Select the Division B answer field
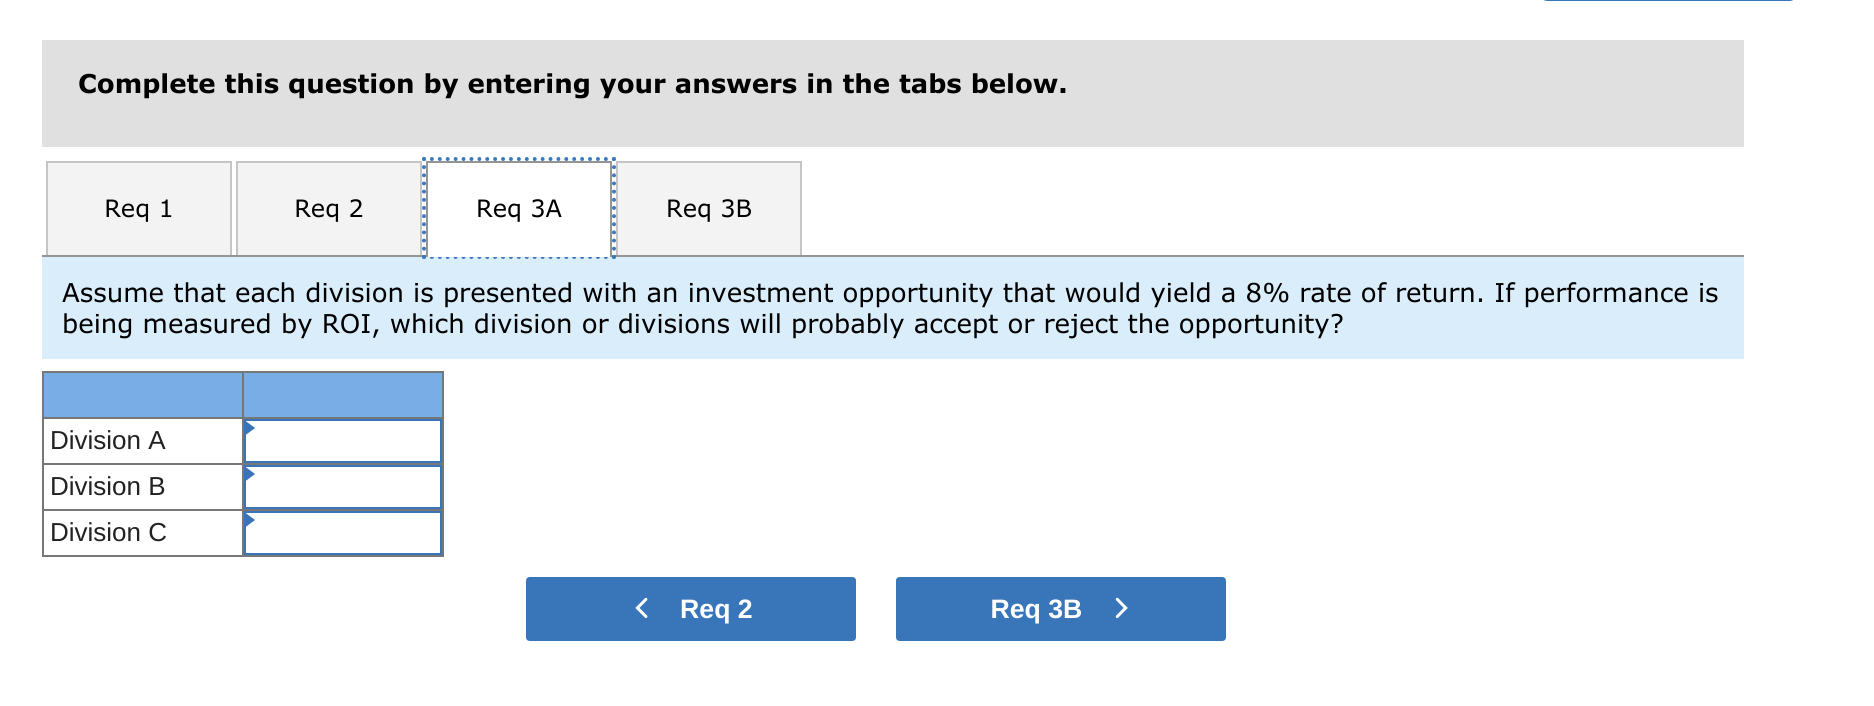 tap(344, 486)
